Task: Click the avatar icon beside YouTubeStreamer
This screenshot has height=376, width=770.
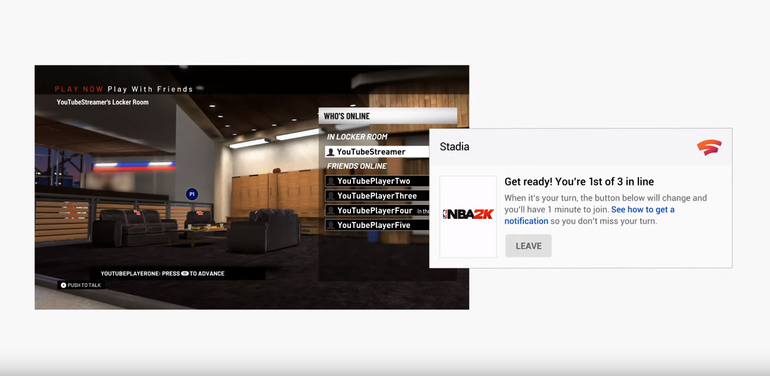Action: click(331, 152)
